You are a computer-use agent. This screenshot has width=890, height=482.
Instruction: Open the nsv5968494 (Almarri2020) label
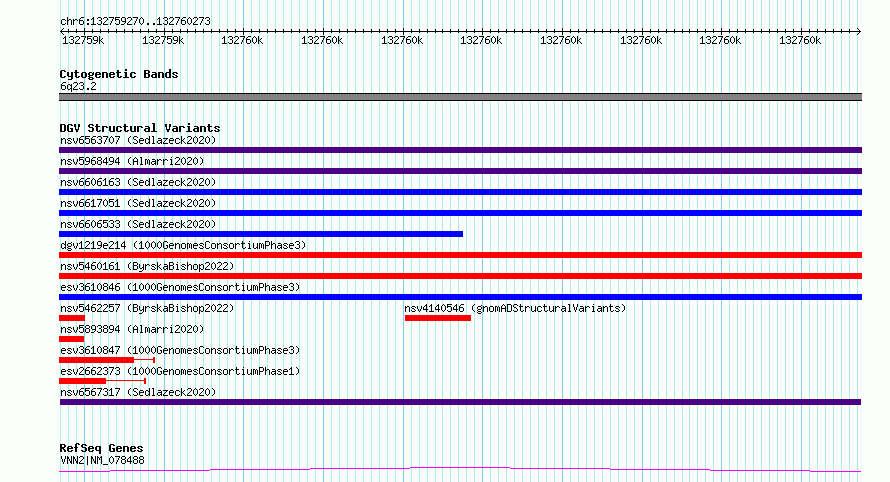pyautogui.click(x=132, y=161)
